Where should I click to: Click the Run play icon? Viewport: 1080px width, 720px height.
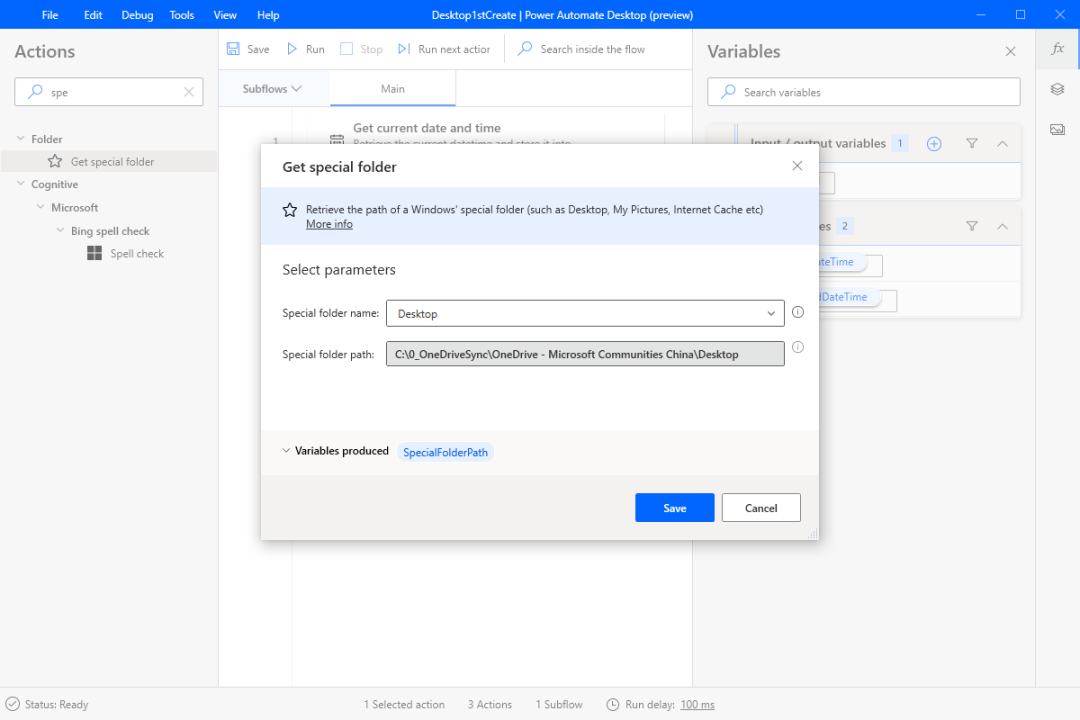tap(292, 49)
